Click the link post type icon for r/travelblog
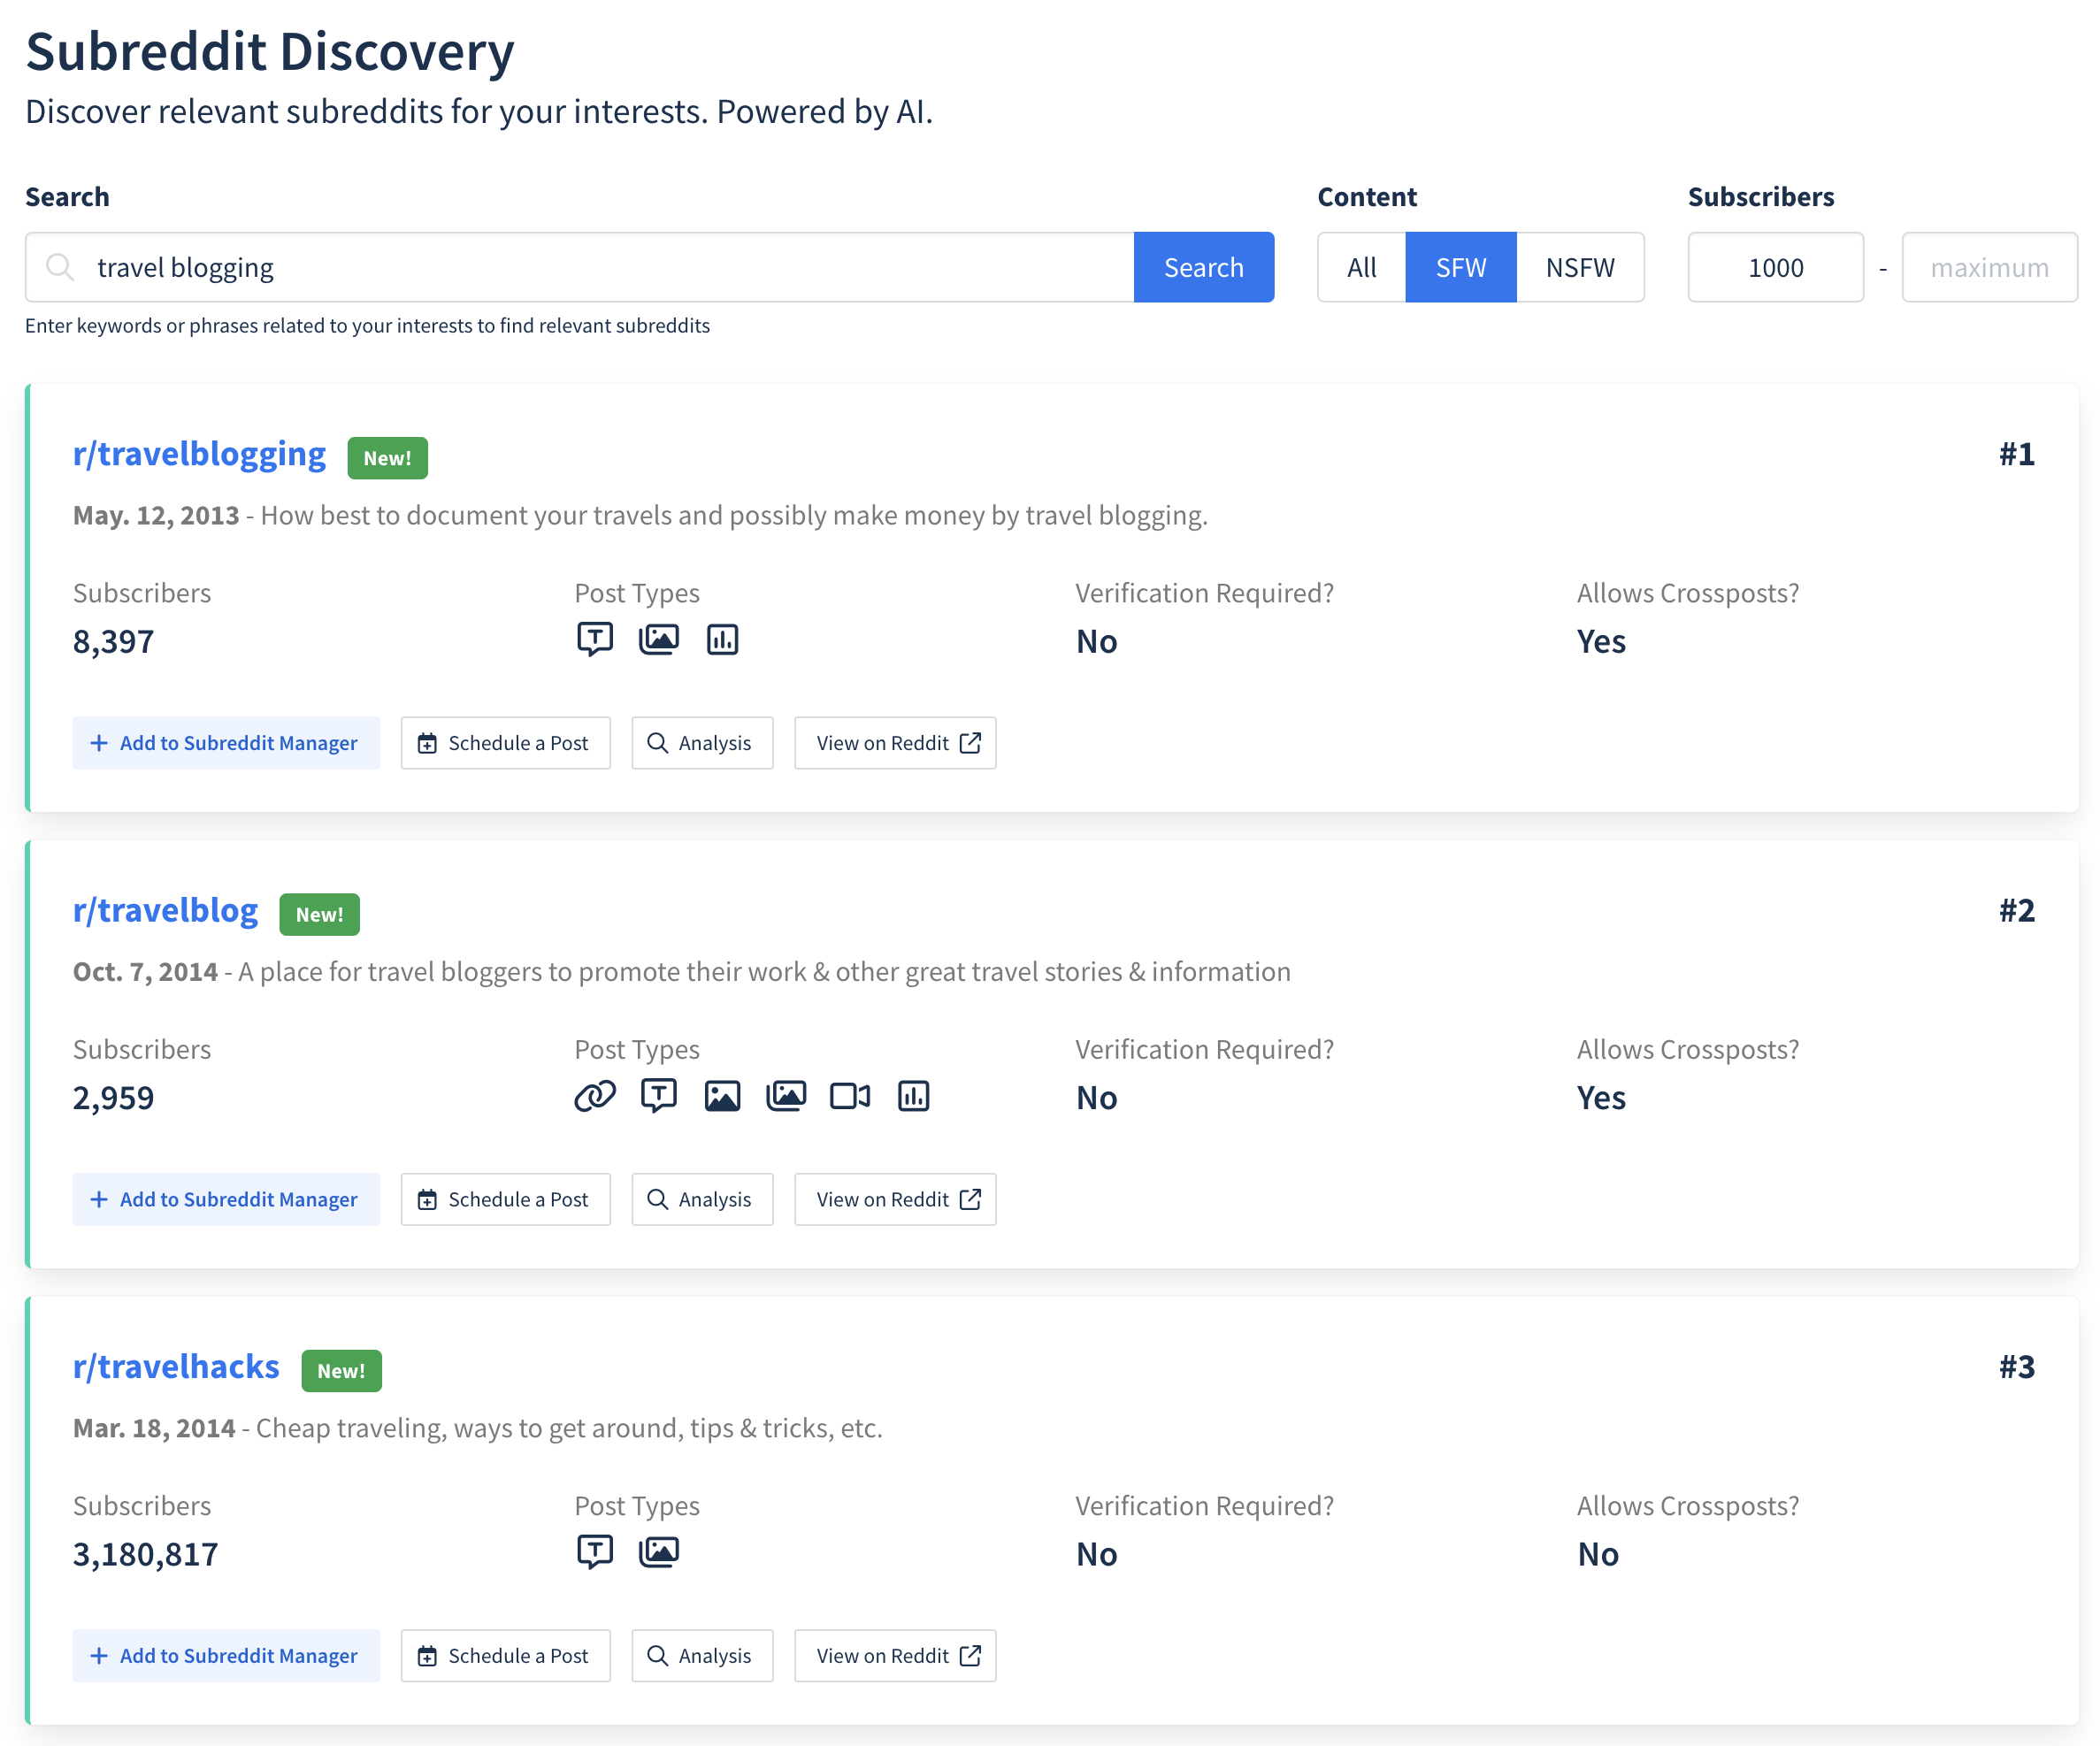Viewport: 2100px width, 1746px height. click(x=594, y=1096)
